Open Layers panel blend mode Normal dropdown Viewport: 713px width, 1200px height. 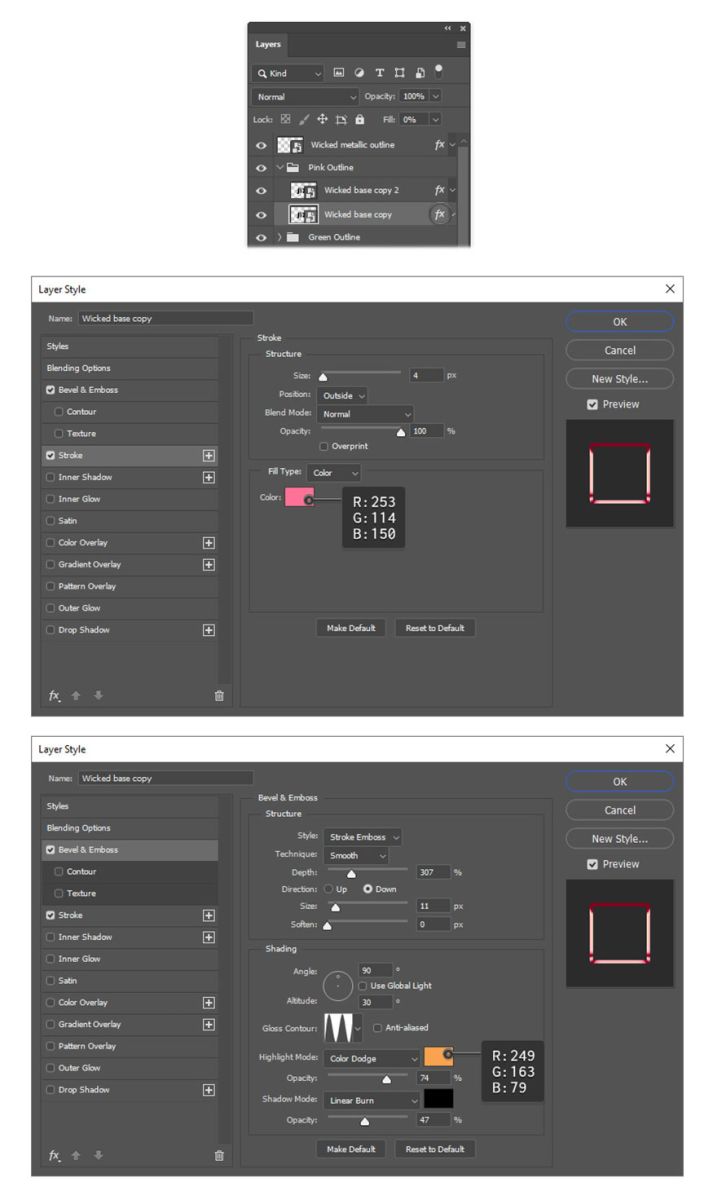[306, 97]
